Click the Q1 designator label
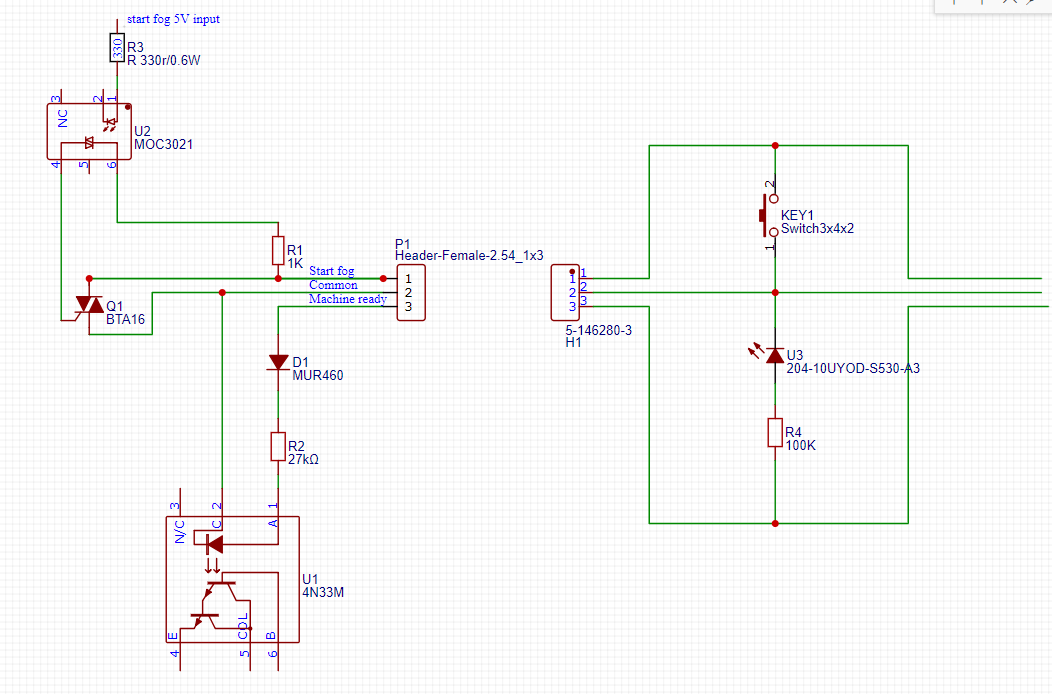This screenshot has width=1052, height=694. [115, 307]
